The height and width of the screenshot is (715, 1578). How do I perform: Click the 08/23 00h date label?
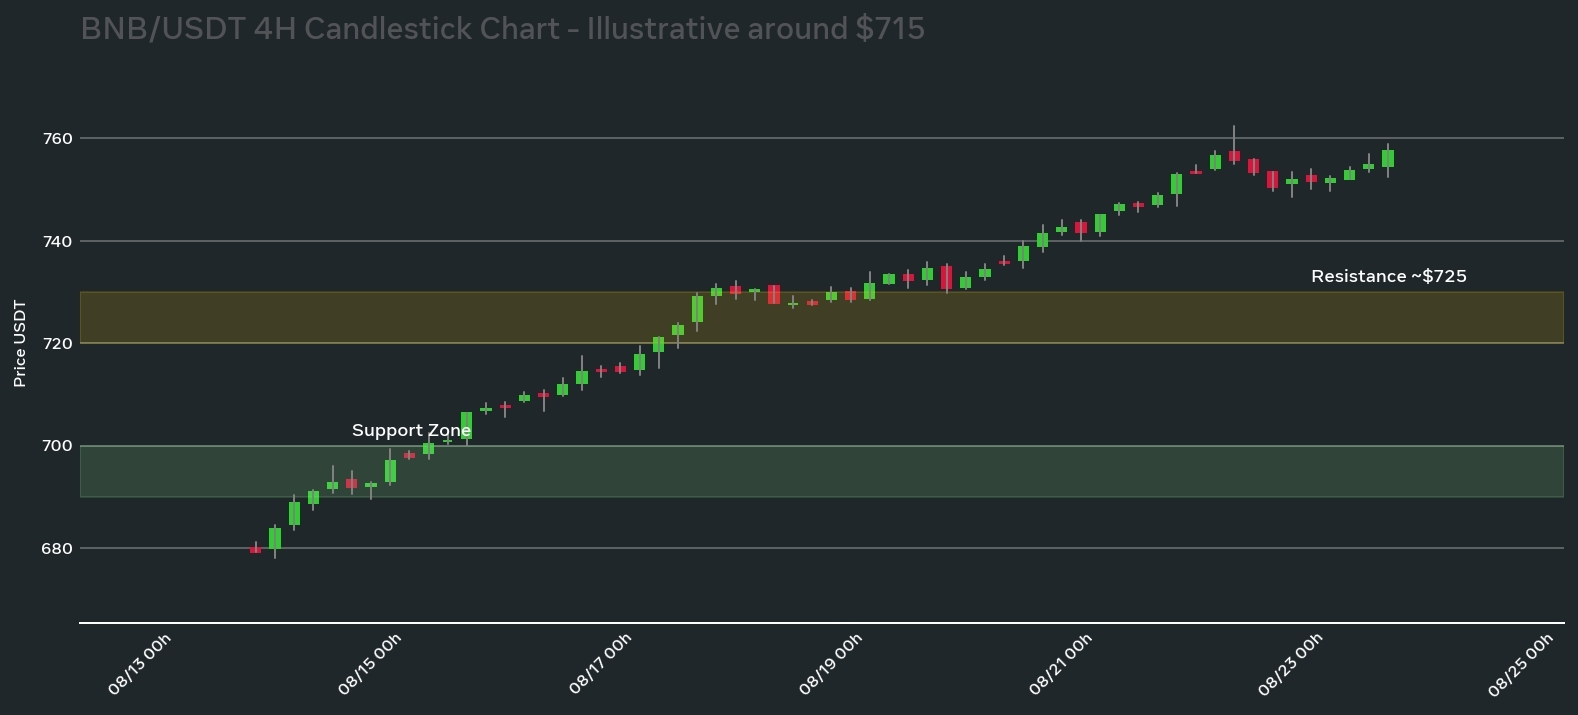[x=1289, y=664]
